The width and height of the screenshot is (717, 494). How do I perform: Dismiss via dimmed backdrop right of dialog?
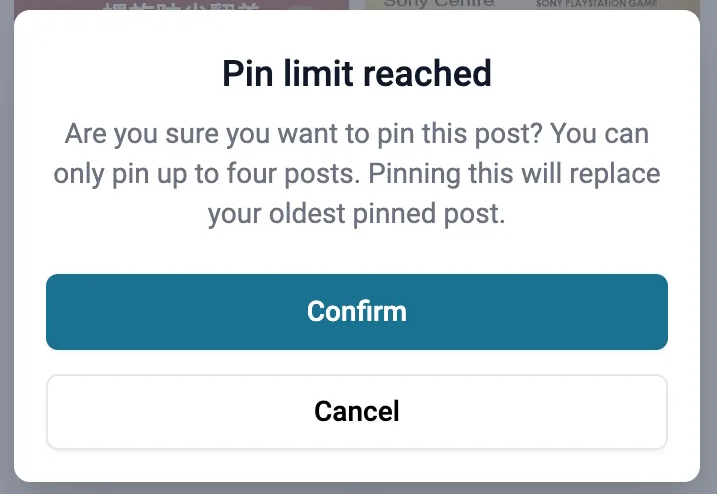point(708,247)
